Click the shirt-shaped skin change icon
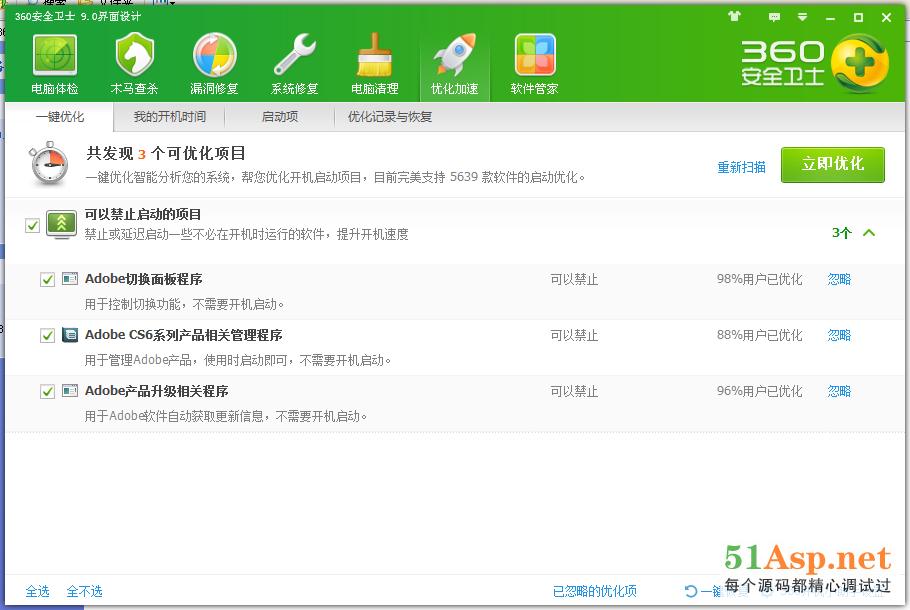This screenshot has height=610, width=910. 734,16
